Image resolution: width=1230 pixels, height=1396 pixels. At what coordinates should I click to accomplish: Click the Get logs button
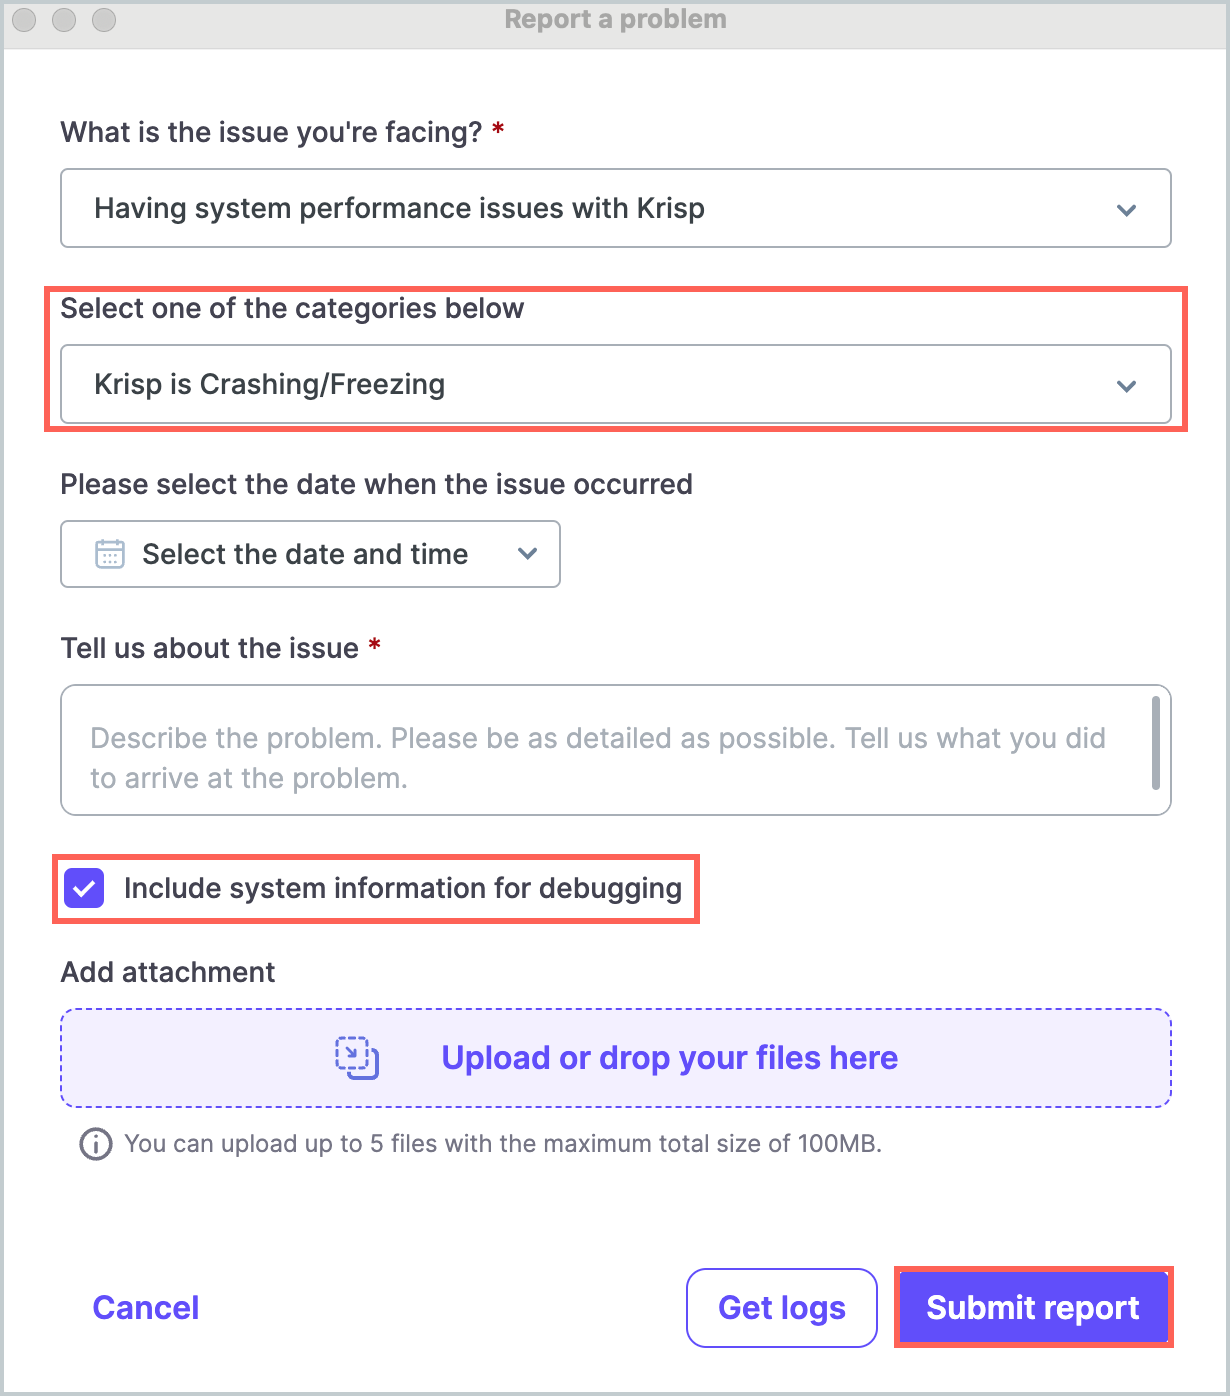[x=781, y=1308]
